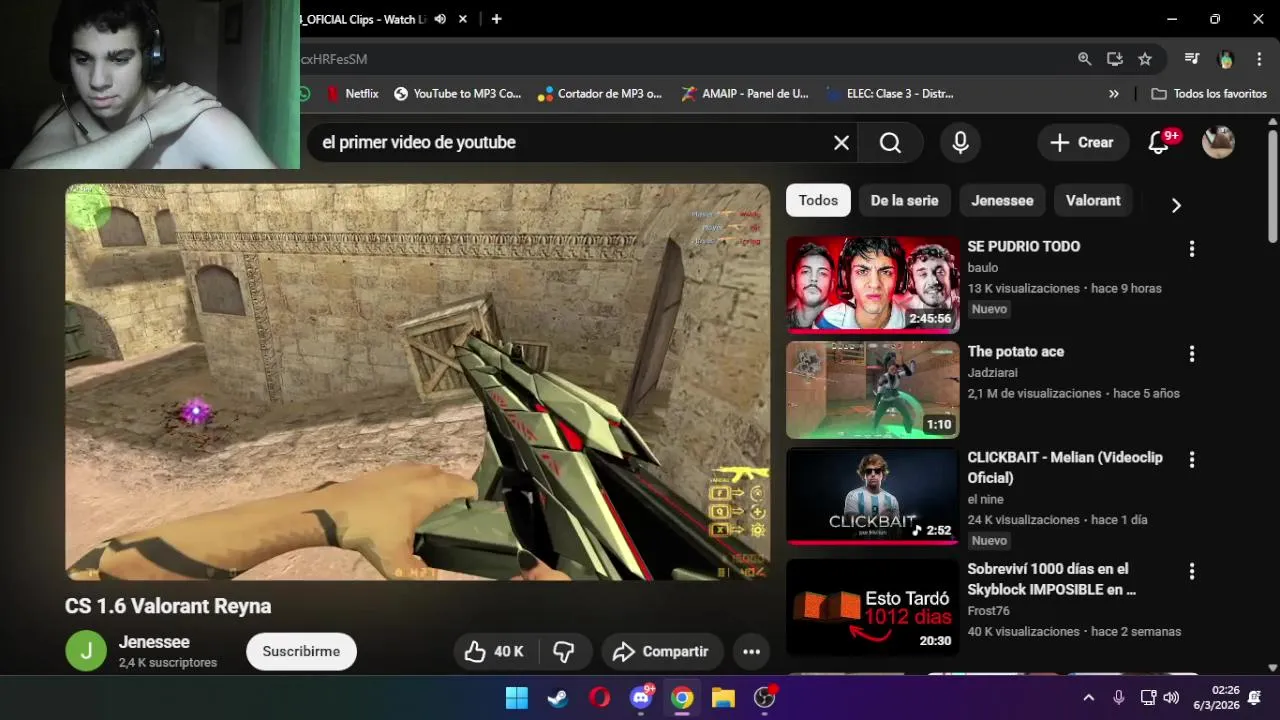Screen dimensions: 1280x720
Task: Open the ELEC: Clase 3 bookmark
Action: (x=890, y=94)
